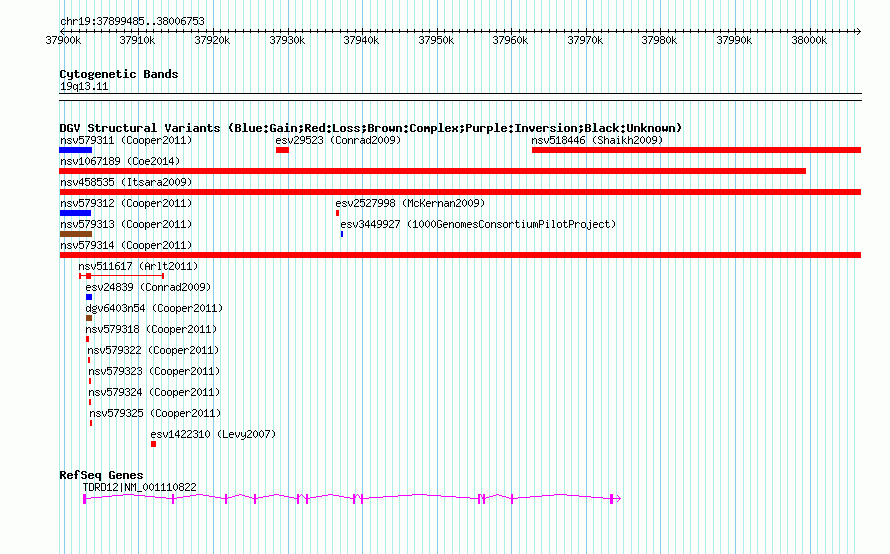Click the RefSeq Genes track title
The image size is (890, 554).
[101, 475]
